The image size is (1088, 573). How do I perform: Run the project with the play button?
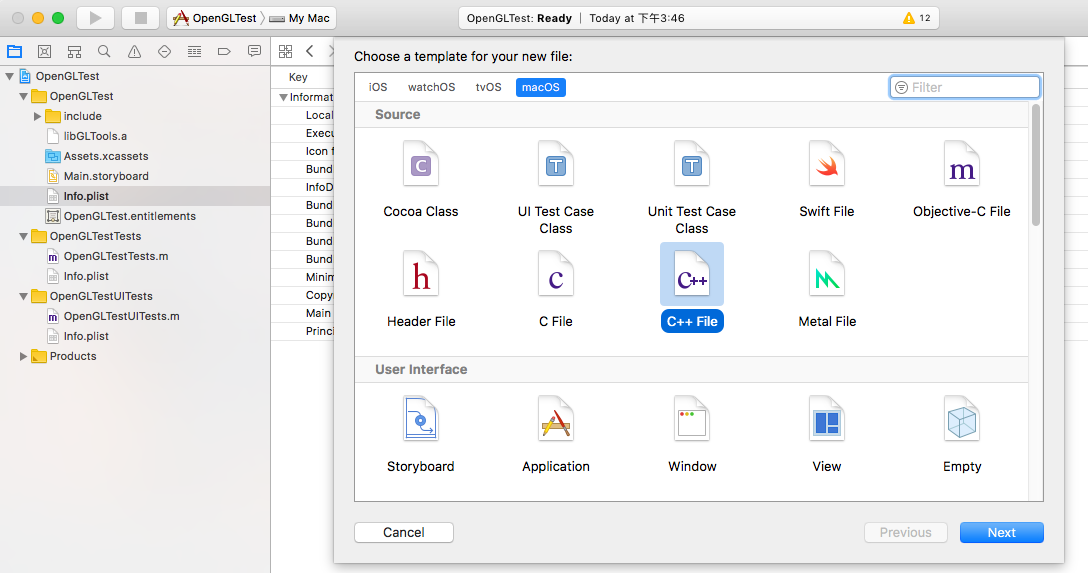point(95,18)
